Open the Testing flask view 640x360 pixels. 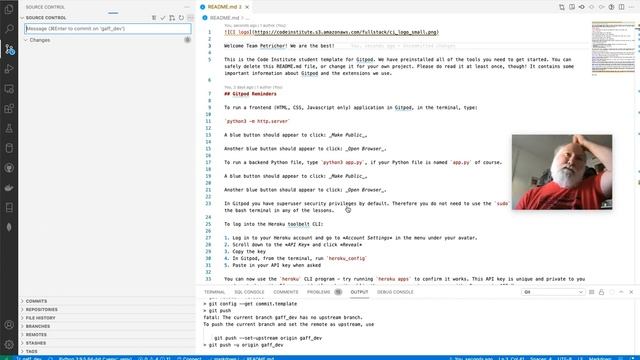9,129
